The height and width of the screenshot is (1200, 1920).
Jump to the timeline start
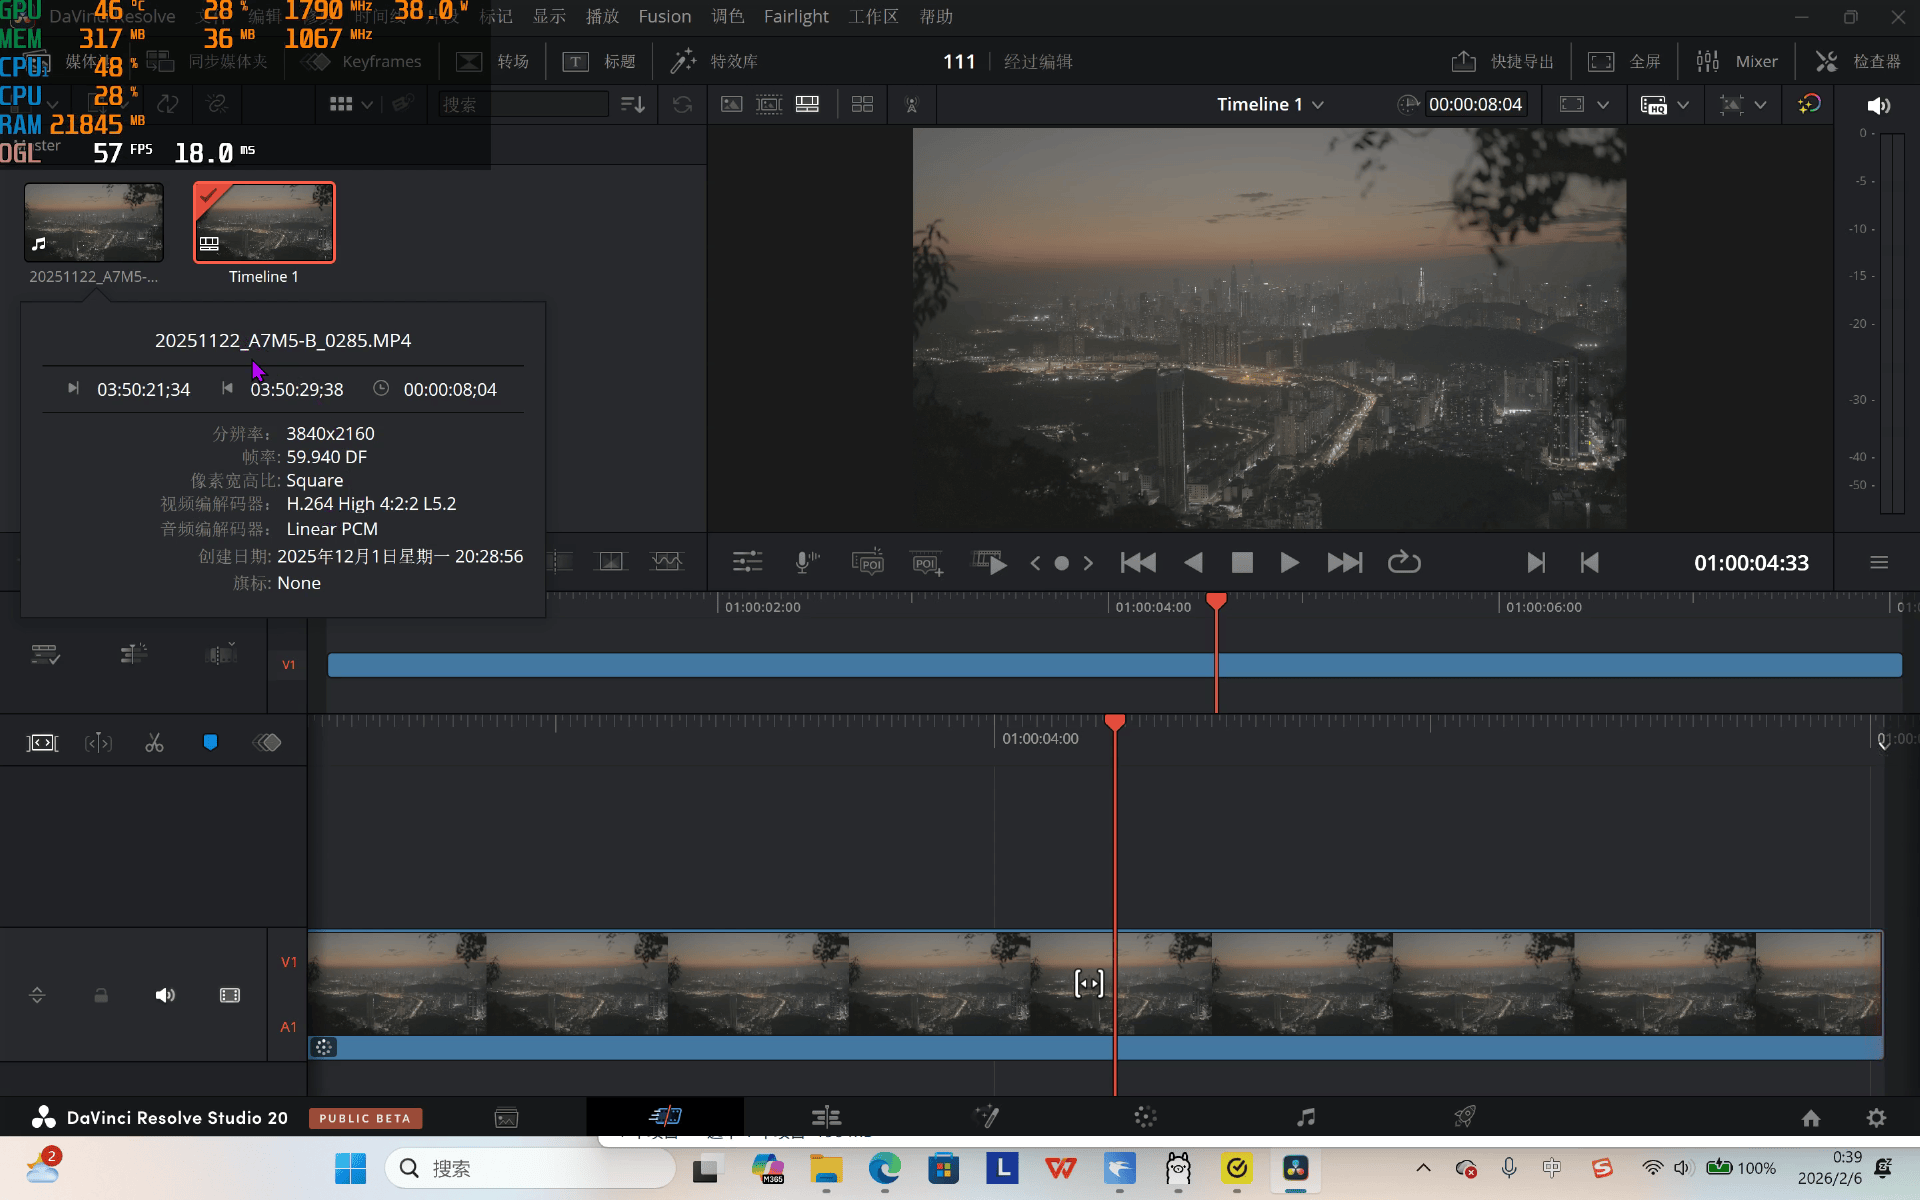pyautogui.click(x=1138, y=562)
